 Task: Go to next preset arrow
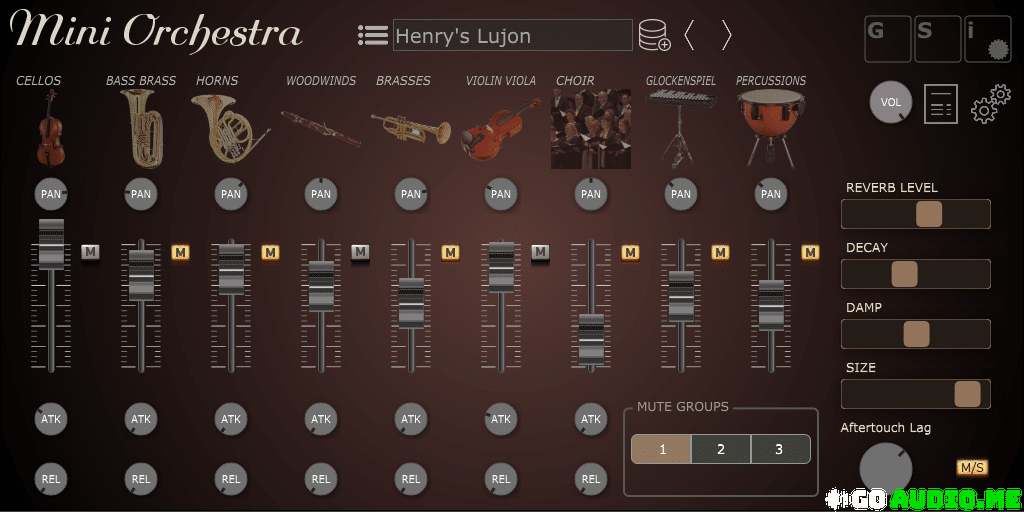point(726,35)
